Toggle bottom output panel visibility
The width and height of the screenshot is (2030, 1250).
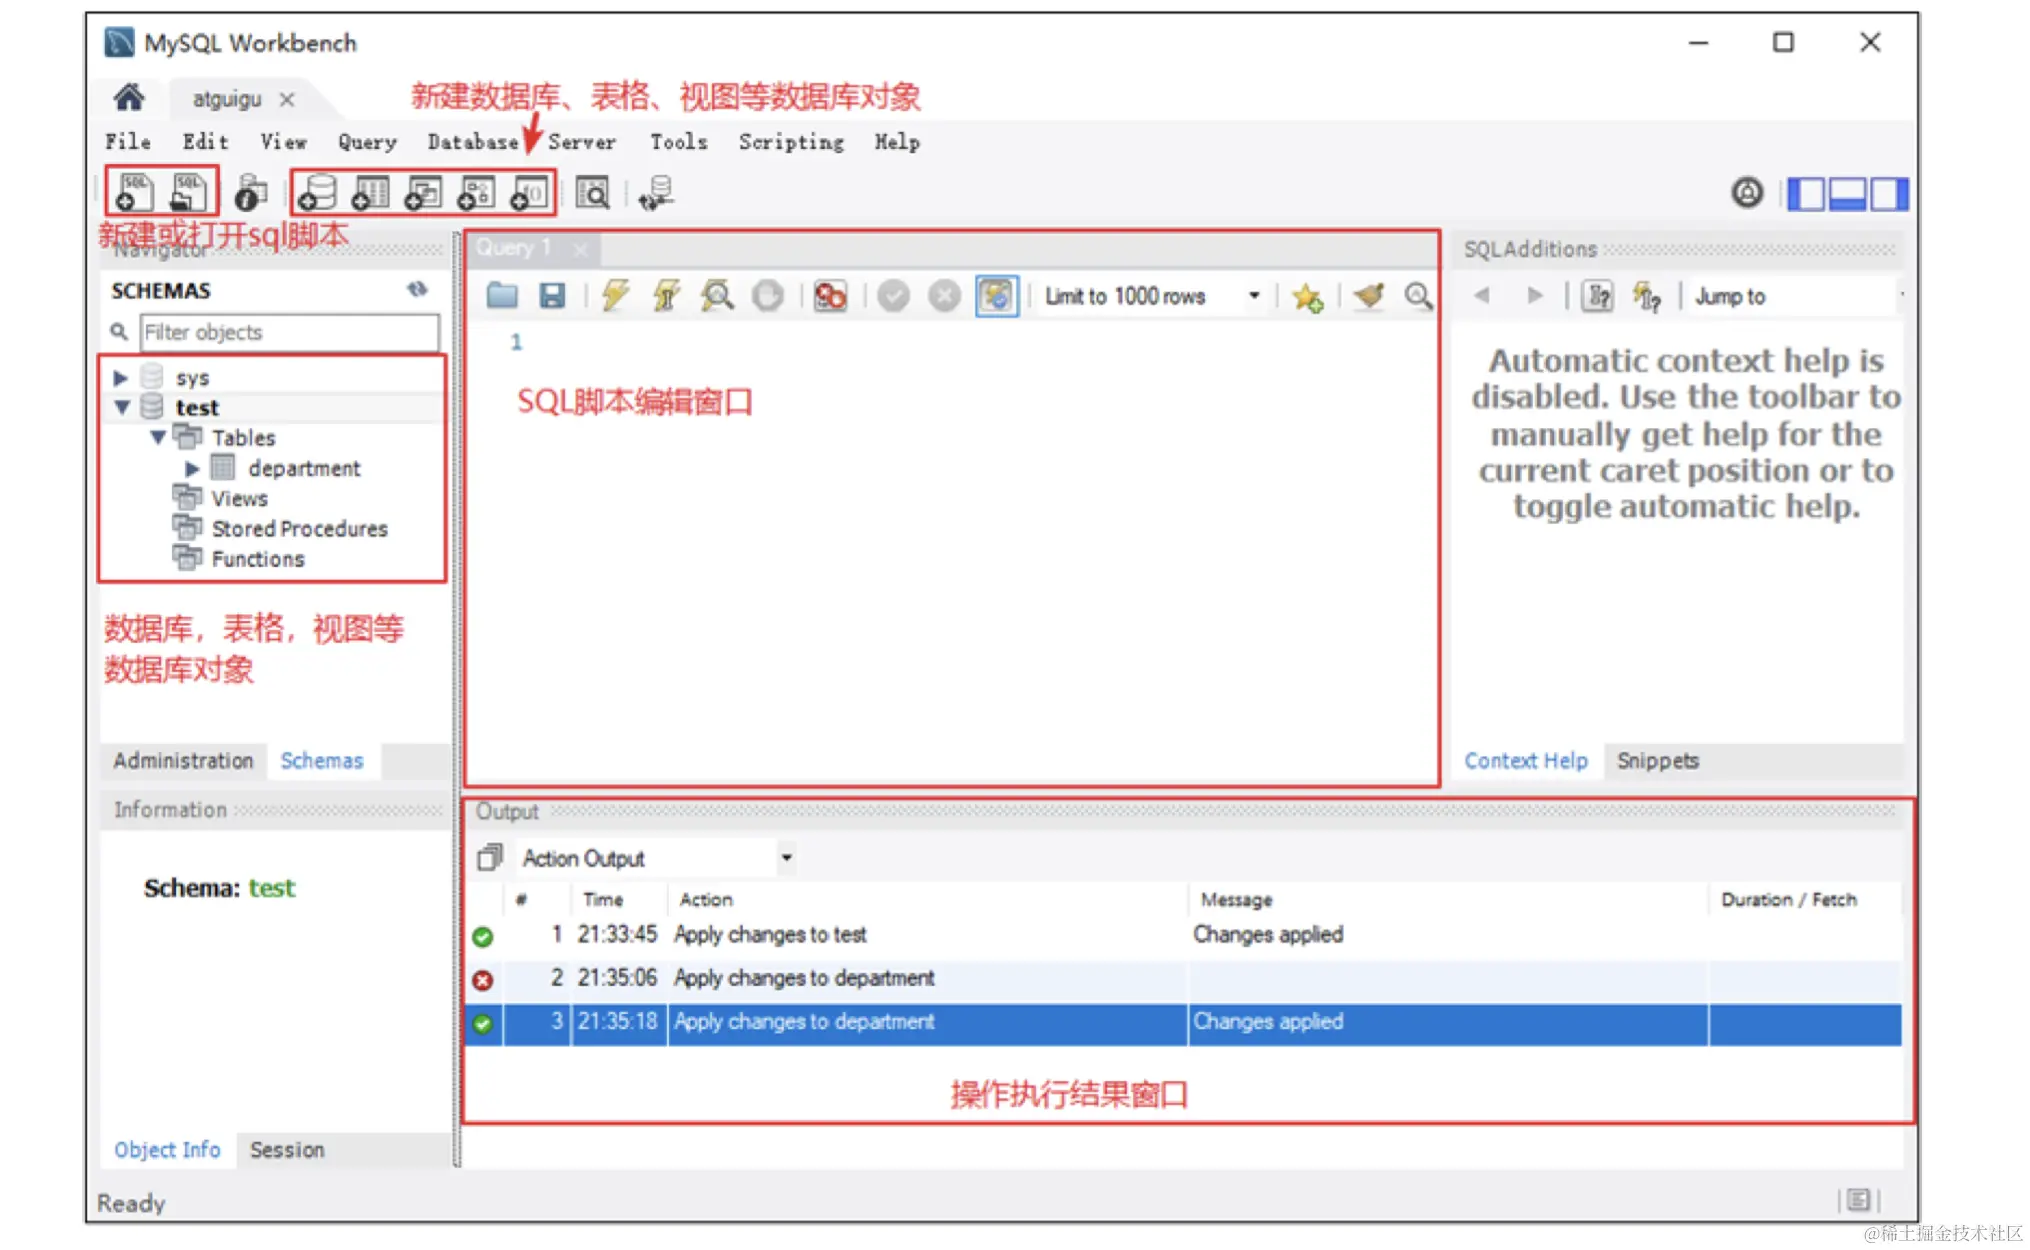(x=1847, y=193)
